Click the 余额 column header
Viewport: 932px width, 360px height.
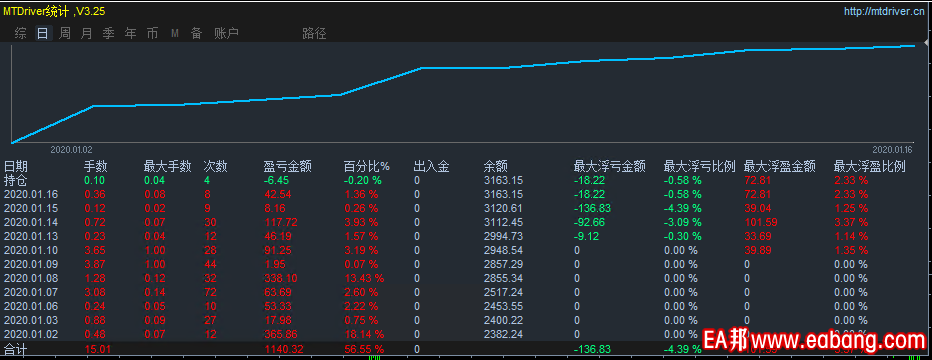(496, 166)
